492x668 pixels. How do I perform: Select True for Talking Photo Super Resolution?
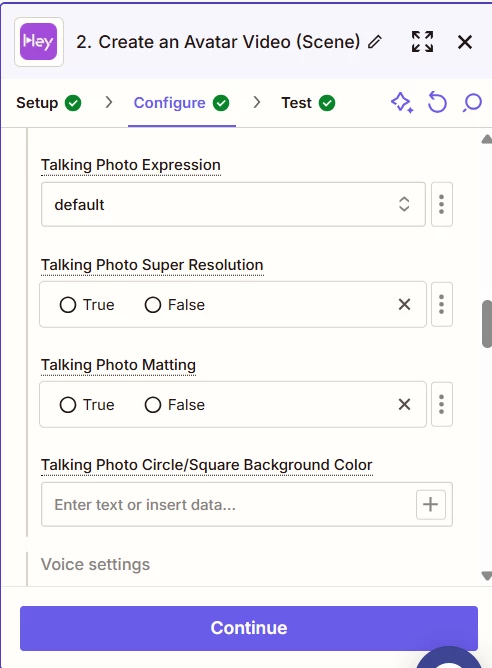87,305
